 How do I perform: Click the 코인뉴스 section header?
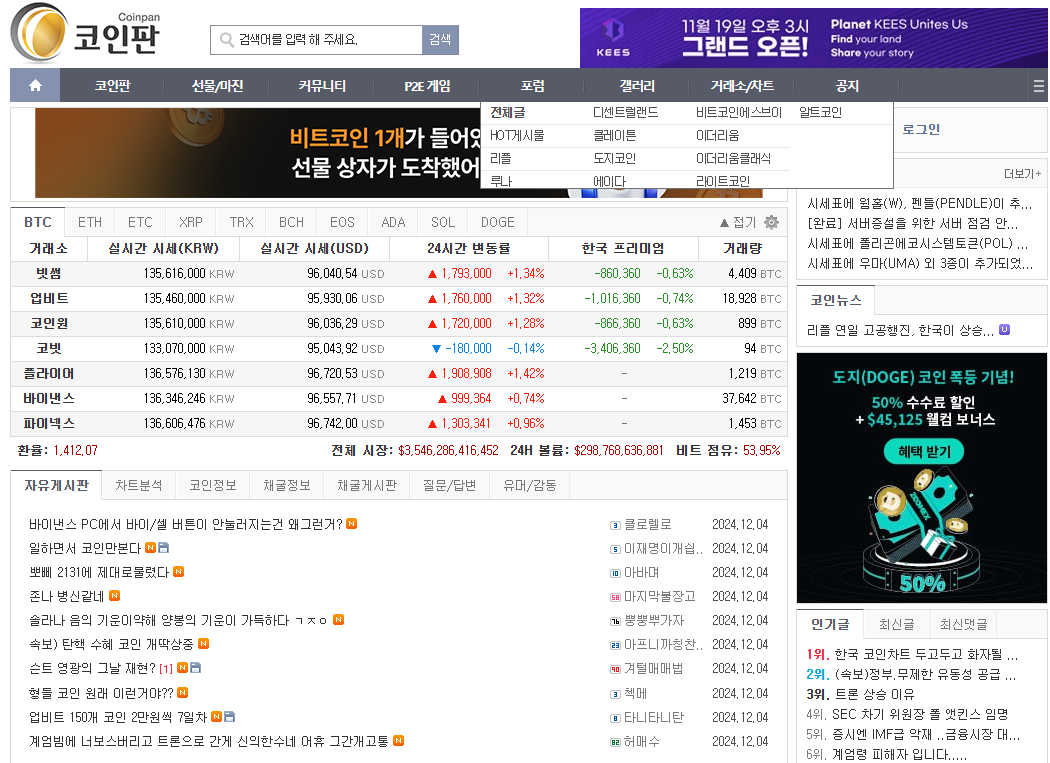836,299
